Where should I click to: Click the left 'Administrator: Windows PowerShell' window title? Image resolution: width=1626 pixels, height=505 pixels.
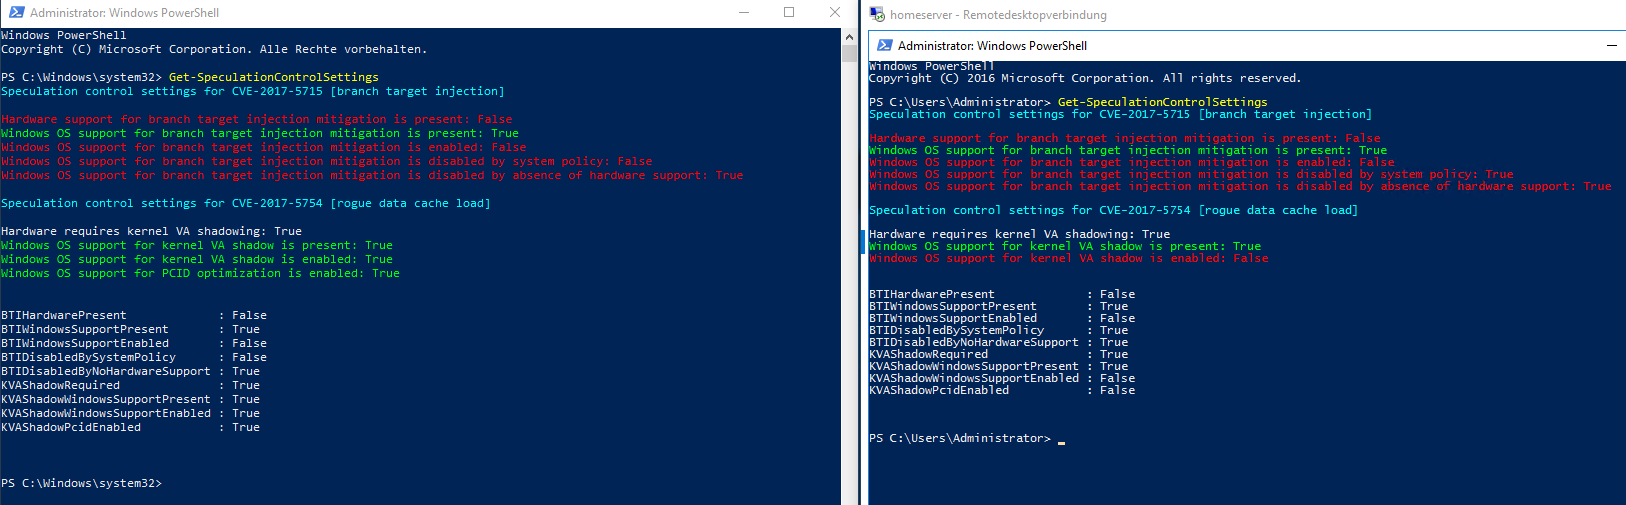124,13
